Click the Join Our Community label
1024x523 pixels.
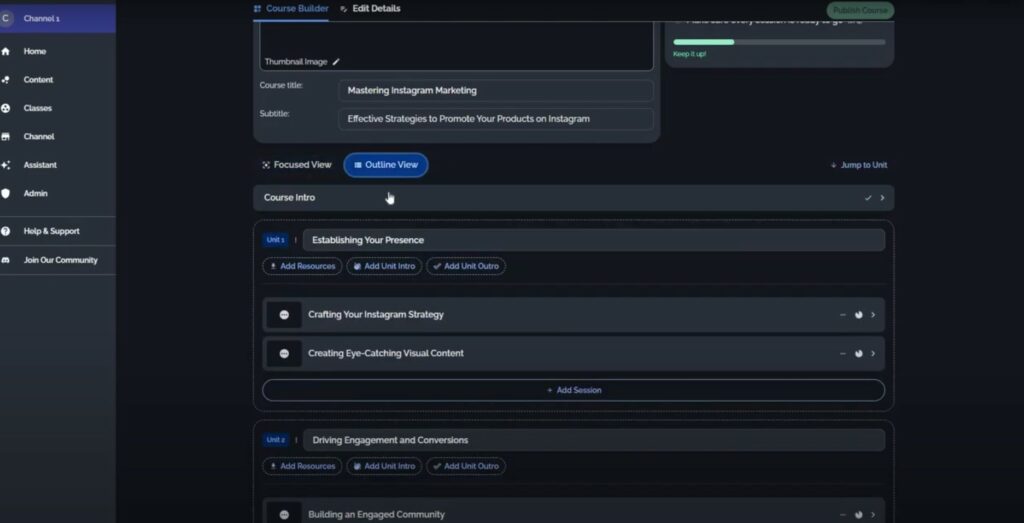[61, 260]
